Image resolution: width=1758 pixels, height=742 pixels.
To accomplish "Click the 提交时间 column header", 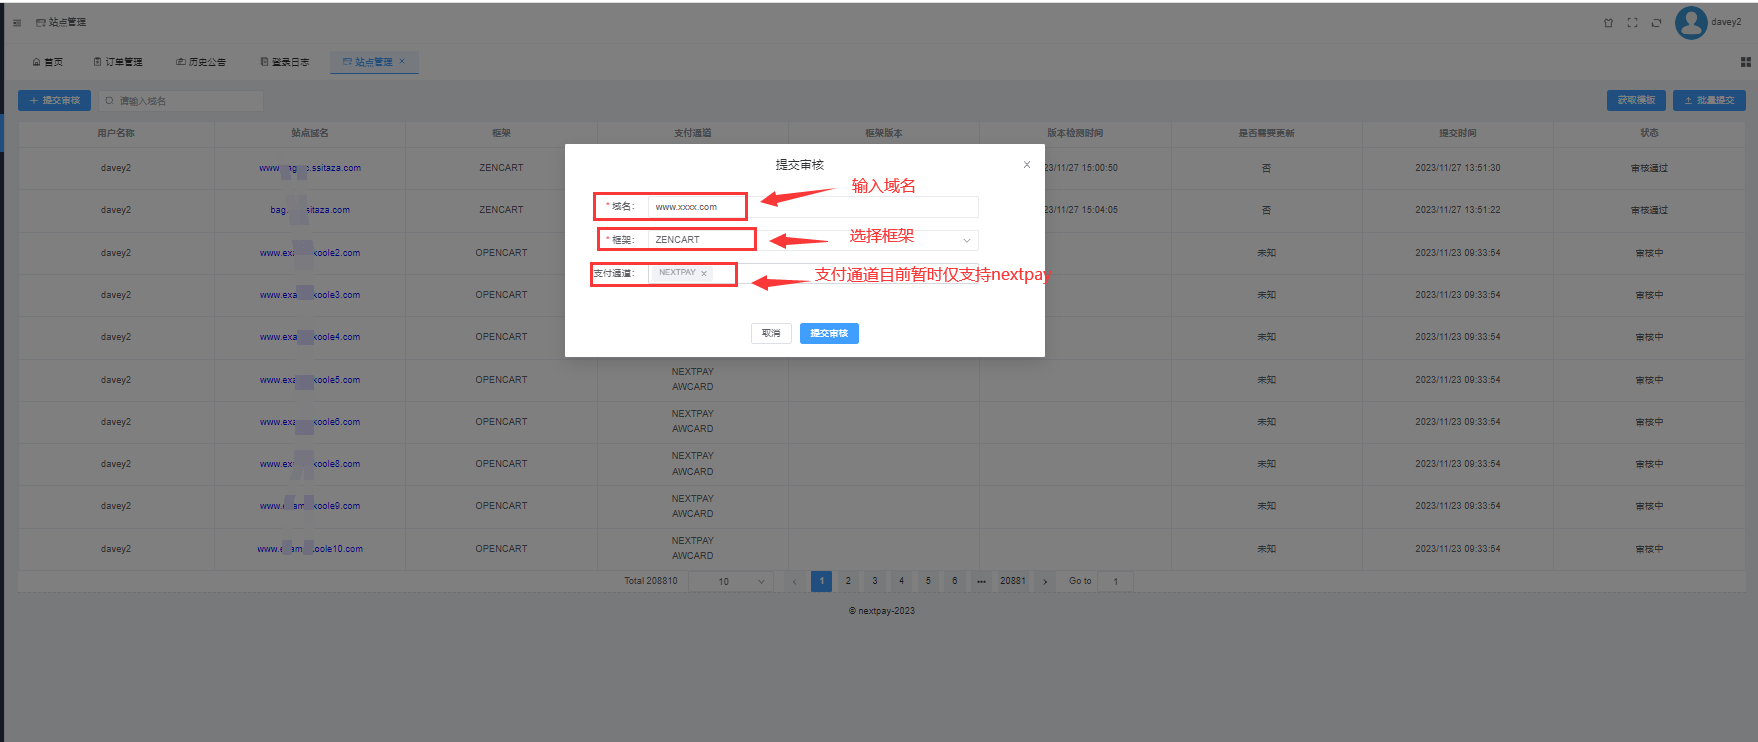I will 1458,133.
